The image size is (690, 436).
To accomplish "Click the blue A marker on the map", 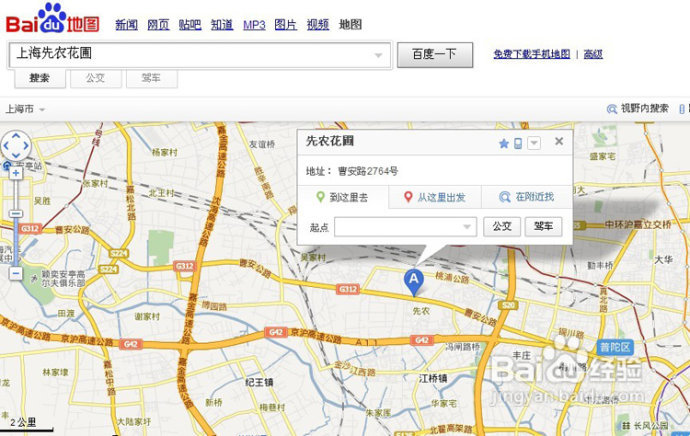I will pyautogui.click(x=414, y=282).
